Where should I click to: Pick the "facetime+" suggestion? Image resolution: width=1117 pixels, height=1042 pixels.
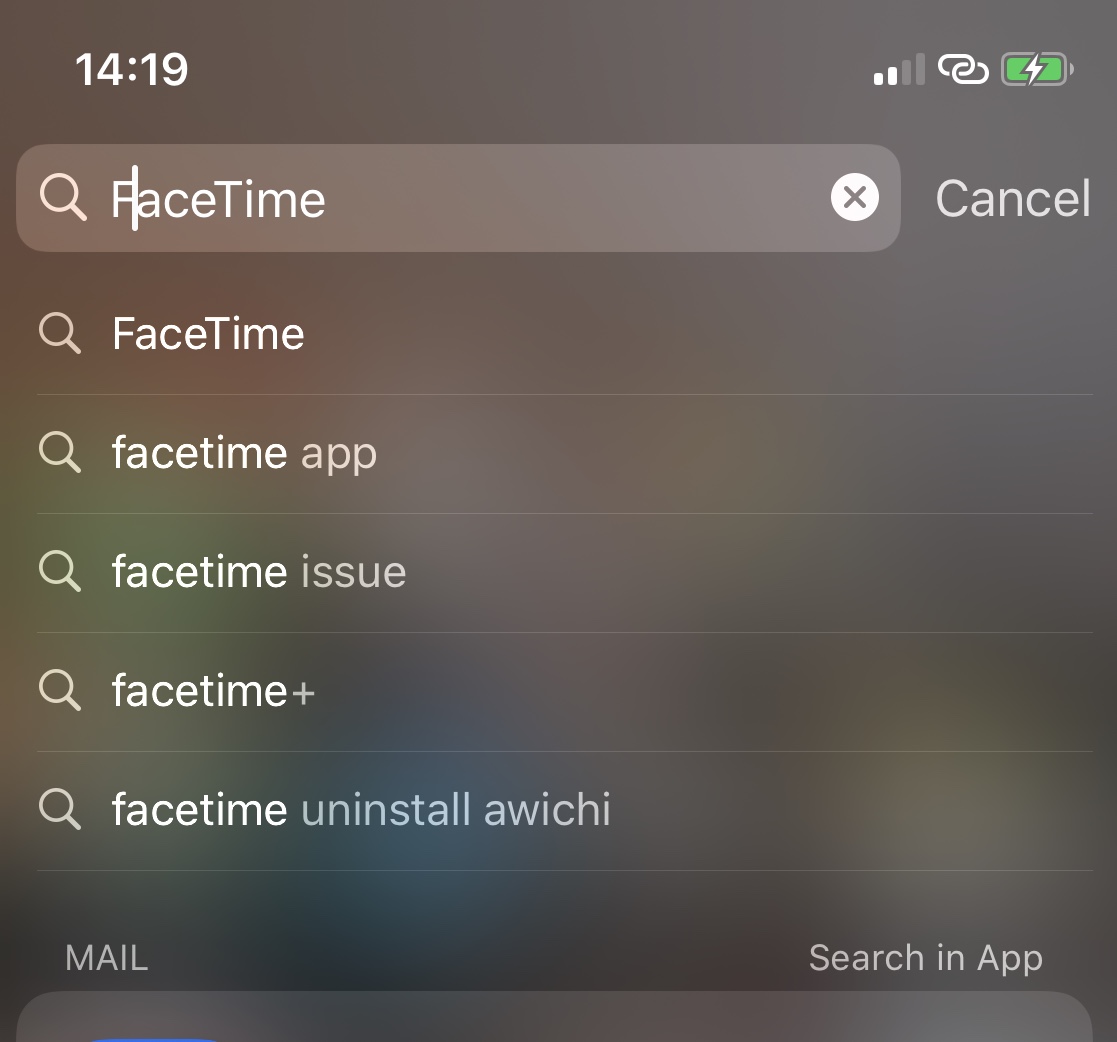[213, 691]
